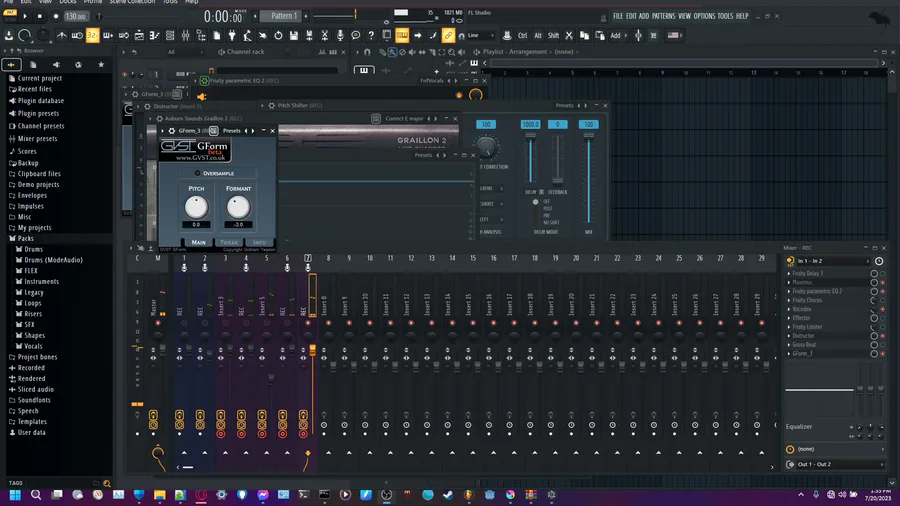Image resolution: width=900 pixels, height=506 pixels.
Task: Open In 1 - In 2 input dropdown
Action: click(x=833, y=261)
